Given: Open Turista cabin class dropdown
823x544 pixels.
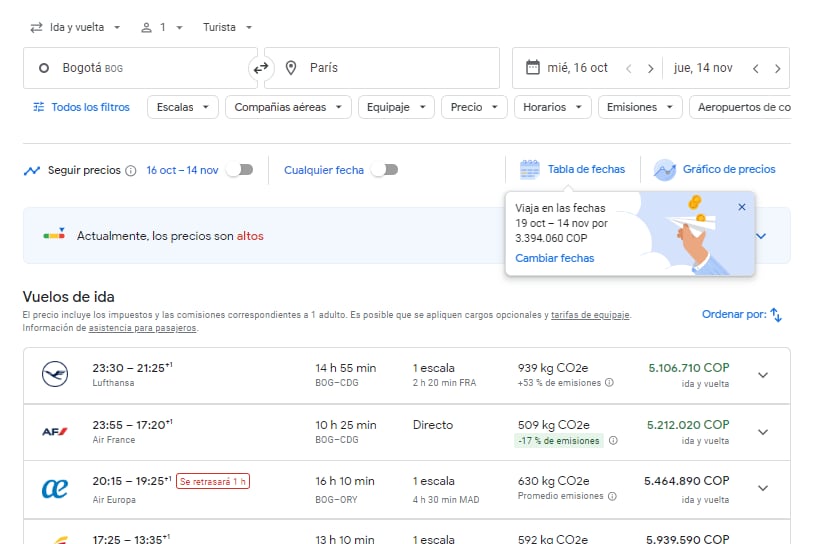Looking at the screenshot, I should tap(228, 27).
